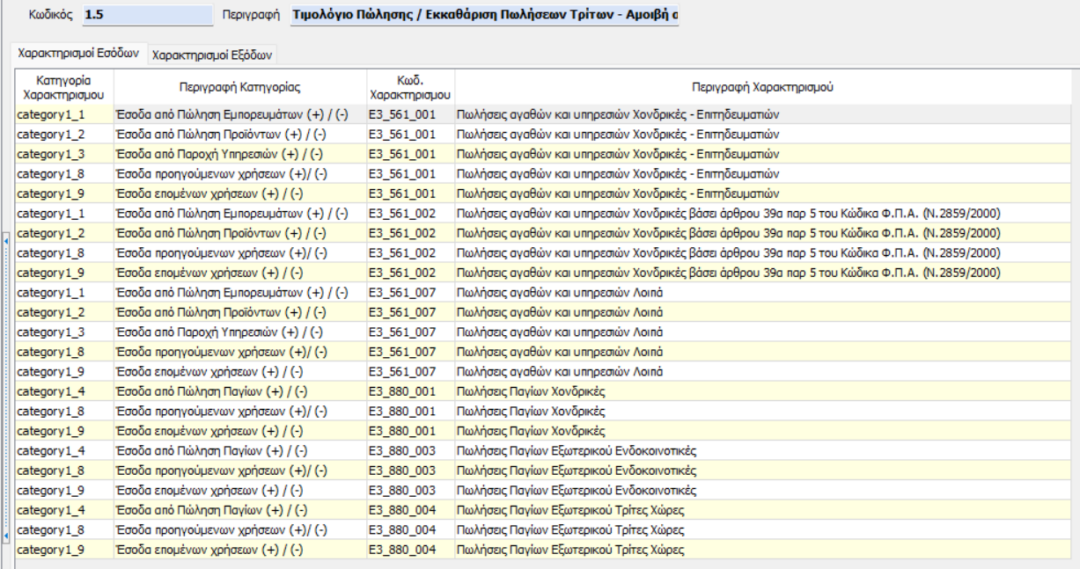
Task: Select the first Πωλήσεις Παγίων Χονδρικές description cell
Action: click(531, 391)
